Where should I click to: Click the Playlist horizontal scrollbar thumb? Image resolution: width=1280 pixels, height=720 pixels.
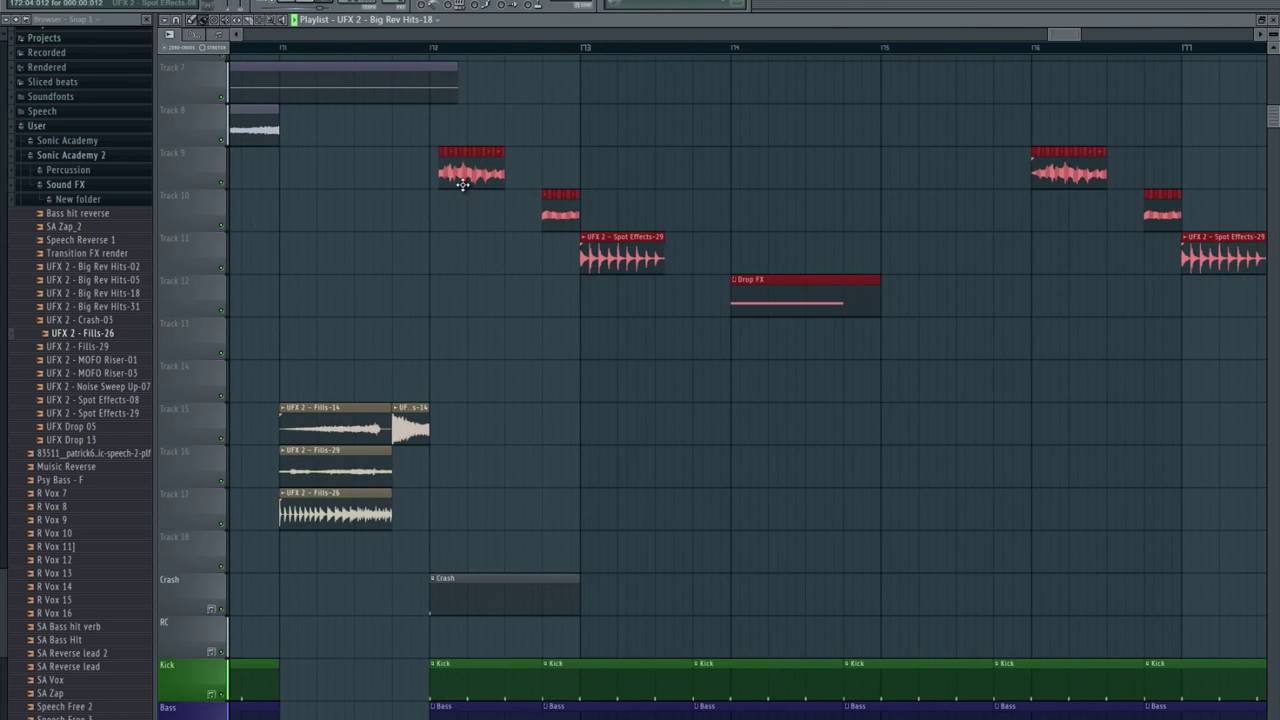pyautogui.click(x=1063, y=35)
